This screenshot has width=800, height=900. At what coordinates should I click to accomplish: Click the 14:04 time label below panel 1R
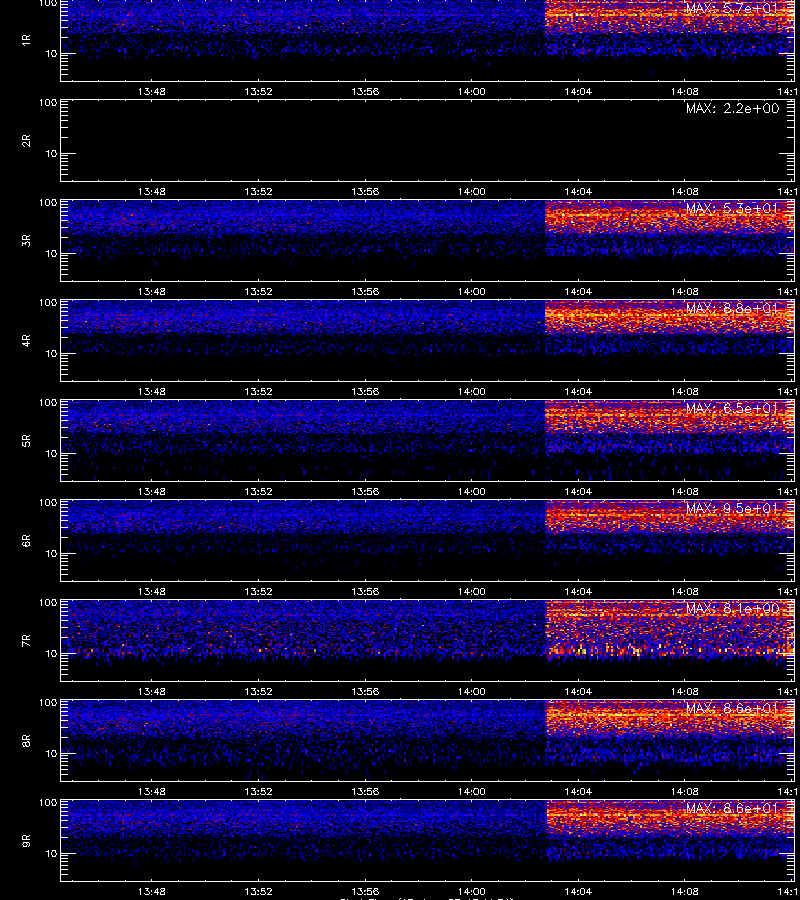pyautogui.click(x=578, y=91)
